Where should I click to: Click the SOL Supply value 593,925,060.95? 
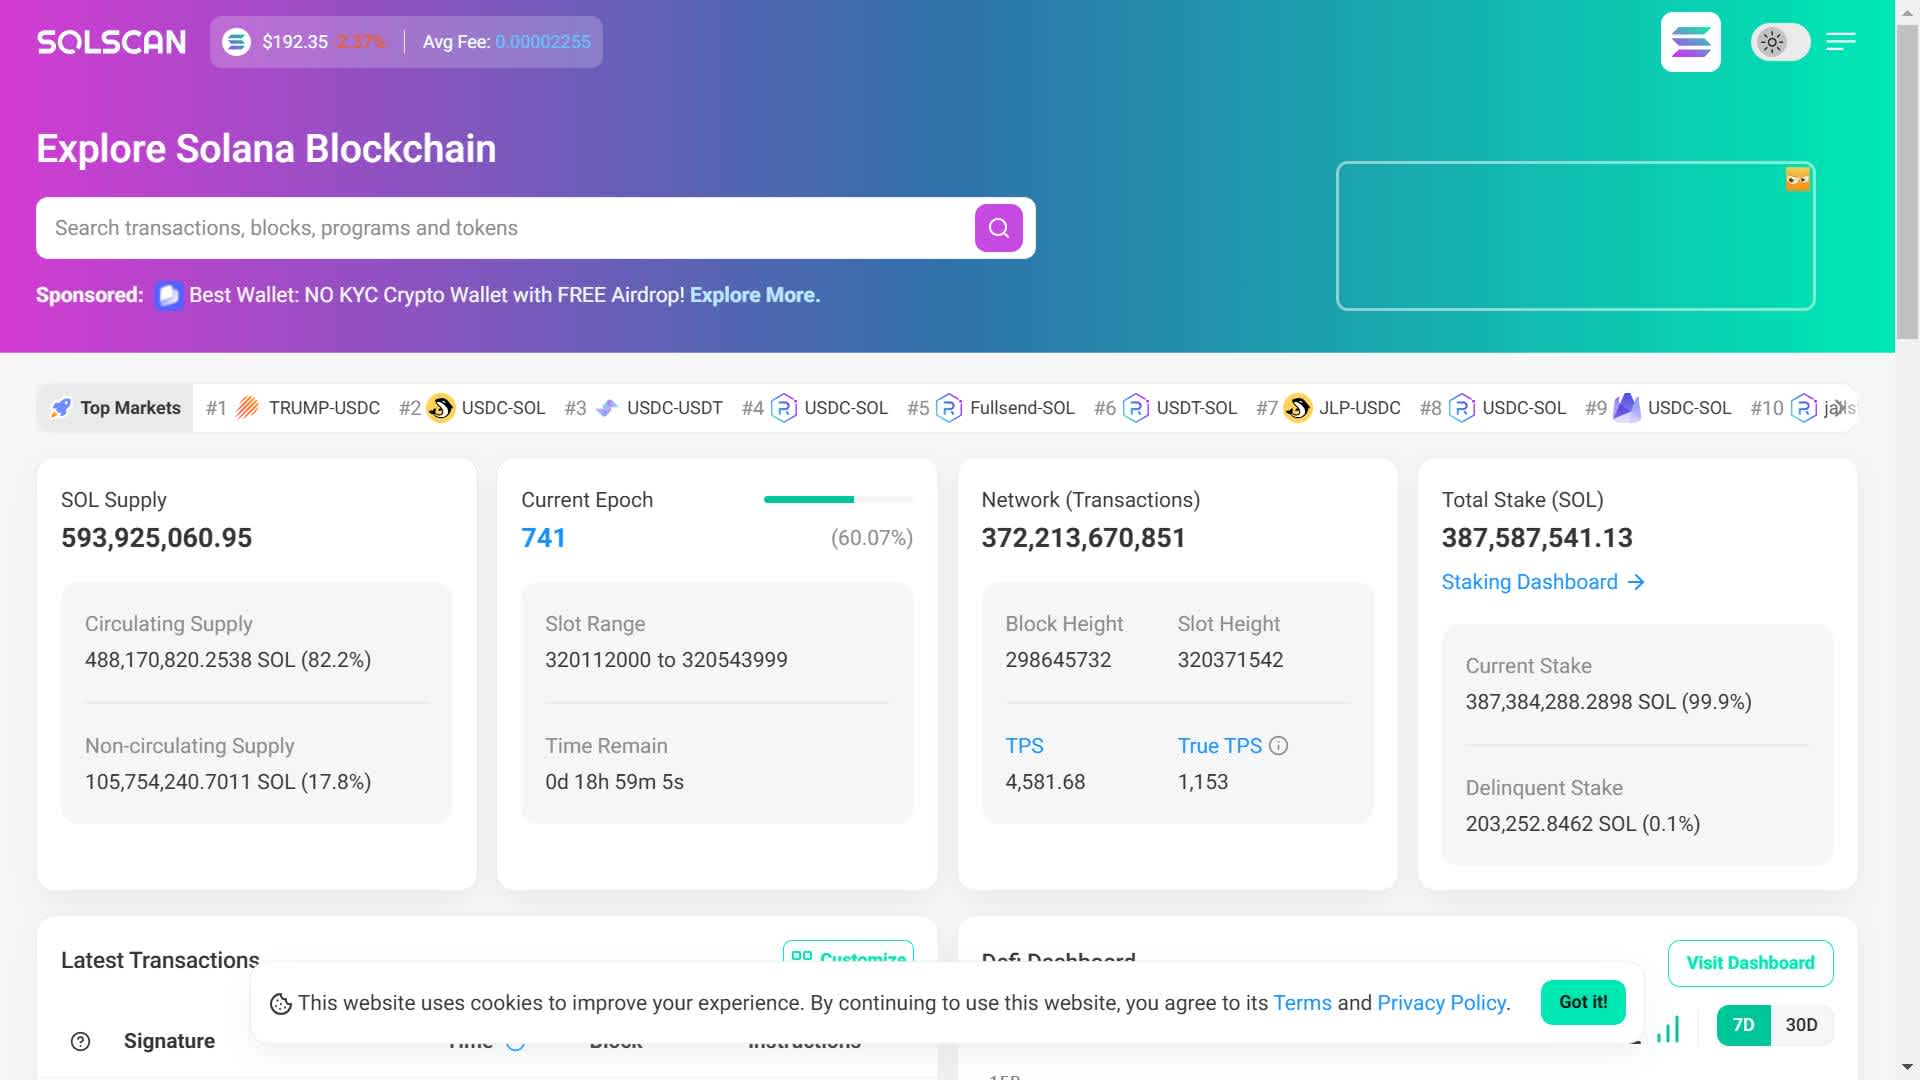pos(156,538)
